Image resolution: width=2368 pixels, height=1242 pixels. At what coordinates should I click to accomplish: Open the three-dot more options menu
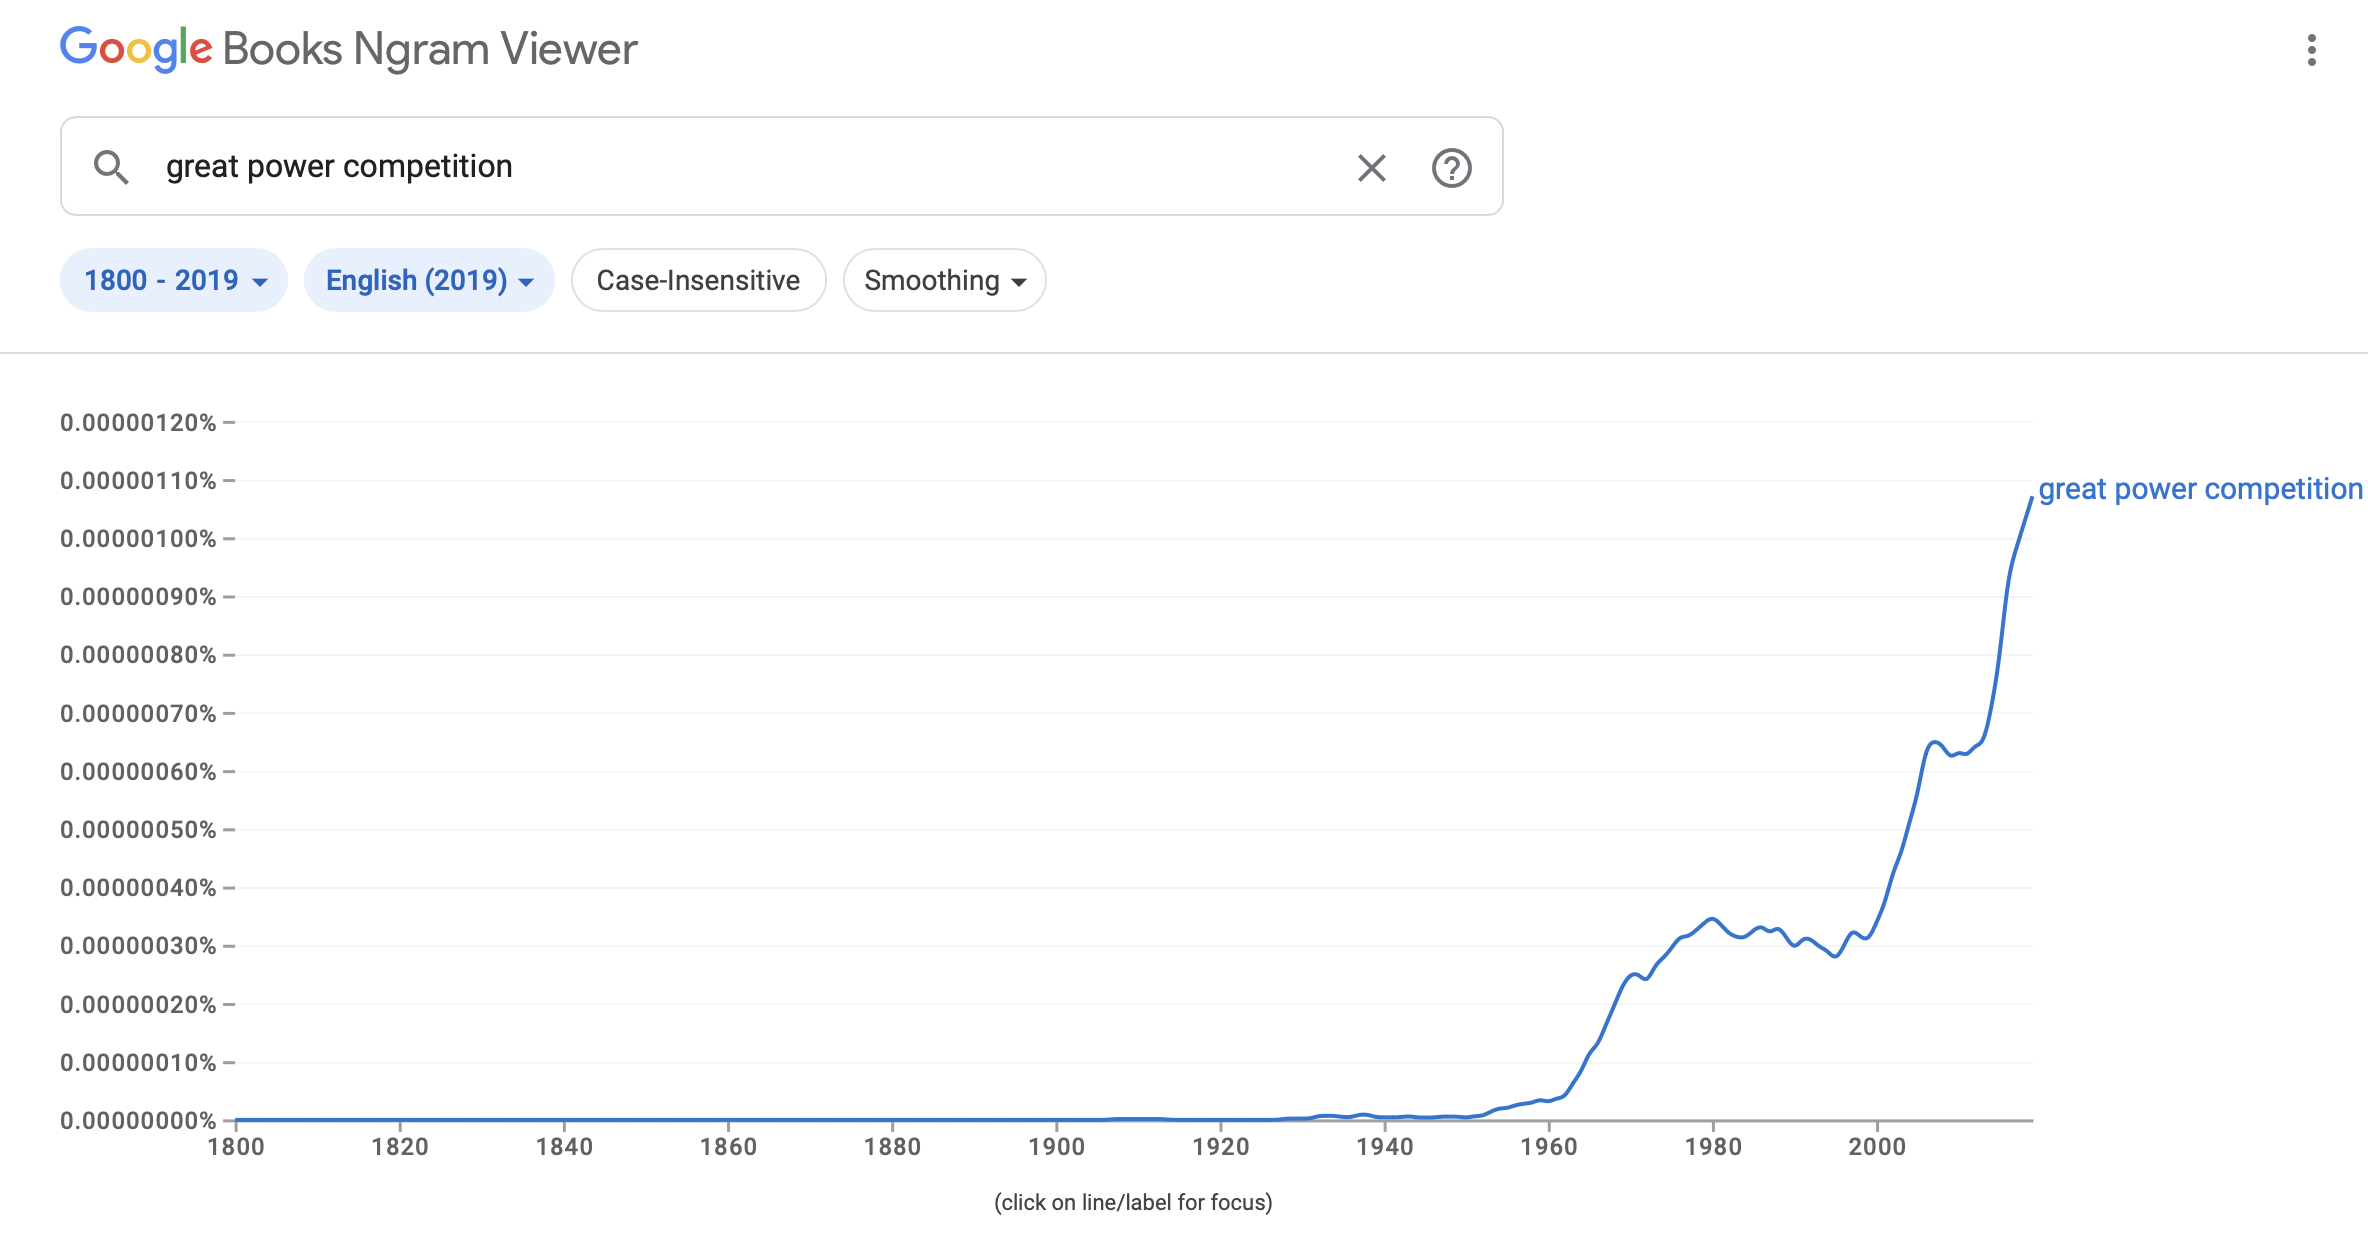2311,50
